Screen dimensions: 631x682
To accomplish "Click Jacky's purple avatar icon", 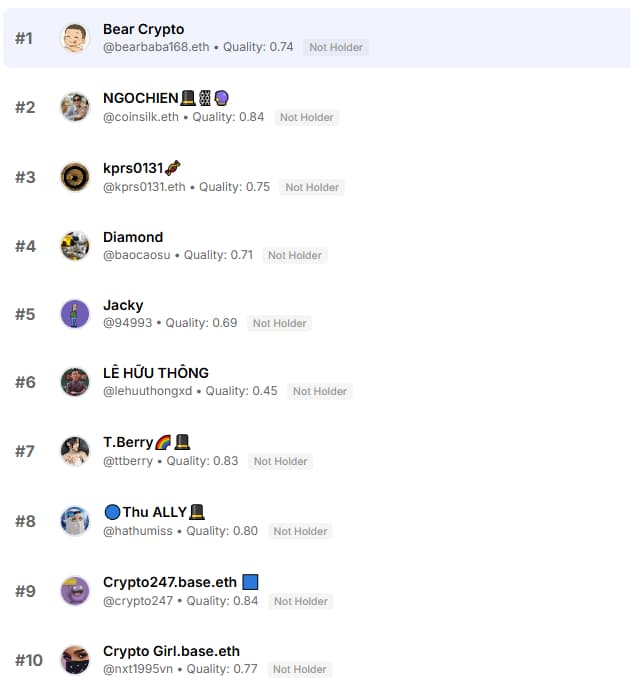I will [x=75, y=314].
